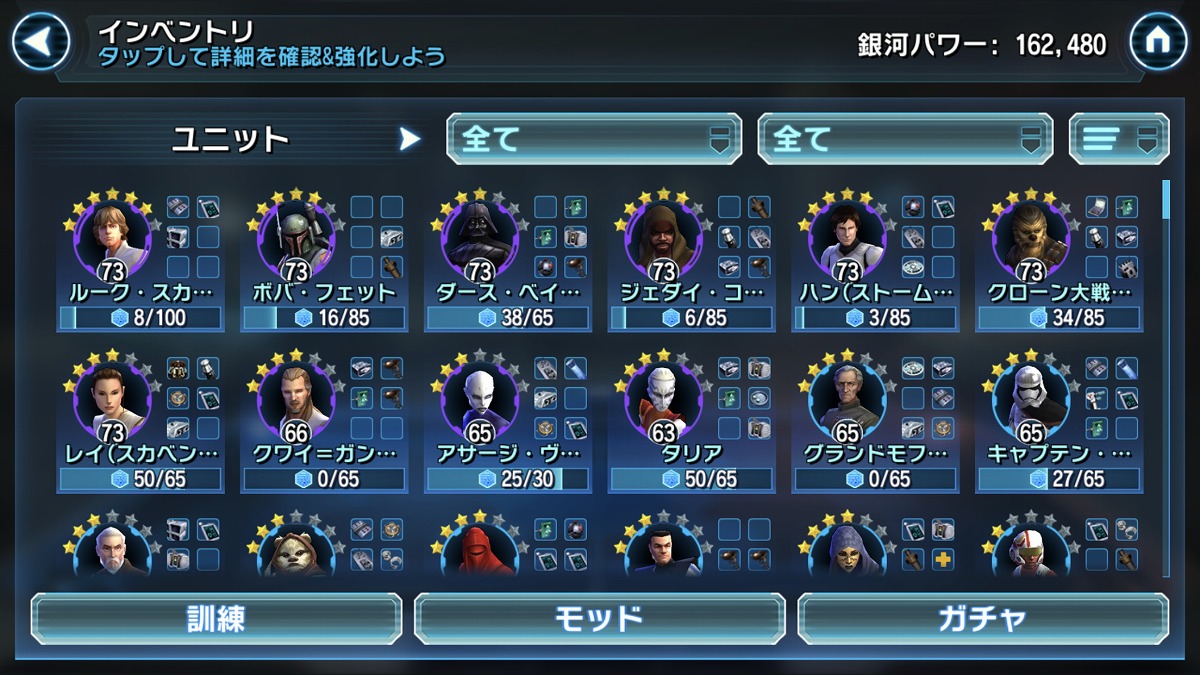Select the Boba Fett character portrait

tap(296, 237)
